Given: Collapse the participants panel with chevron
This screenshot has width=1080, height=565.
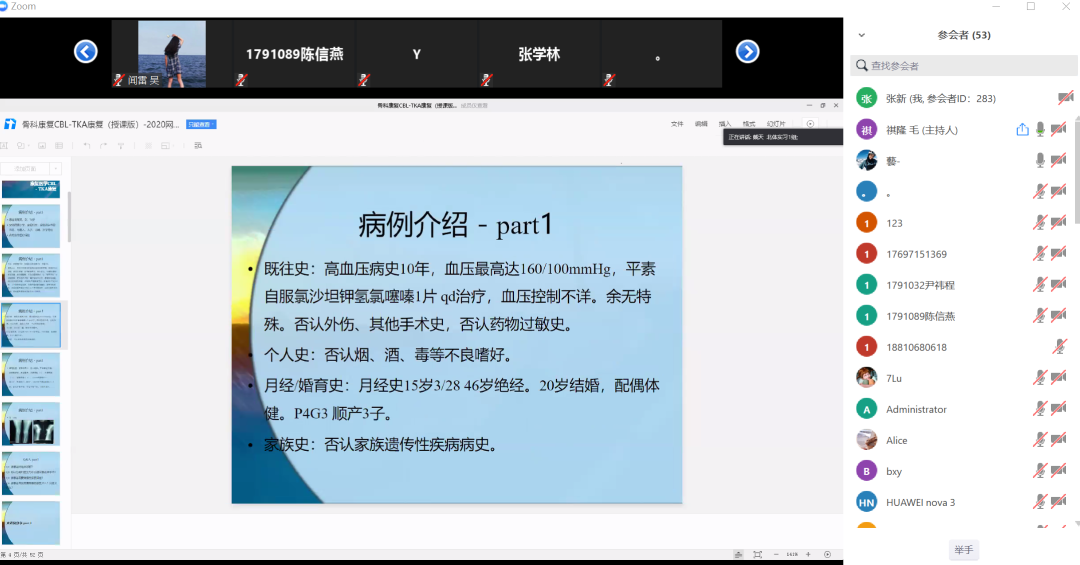Looking at the screenshot, I should point(862,35).
